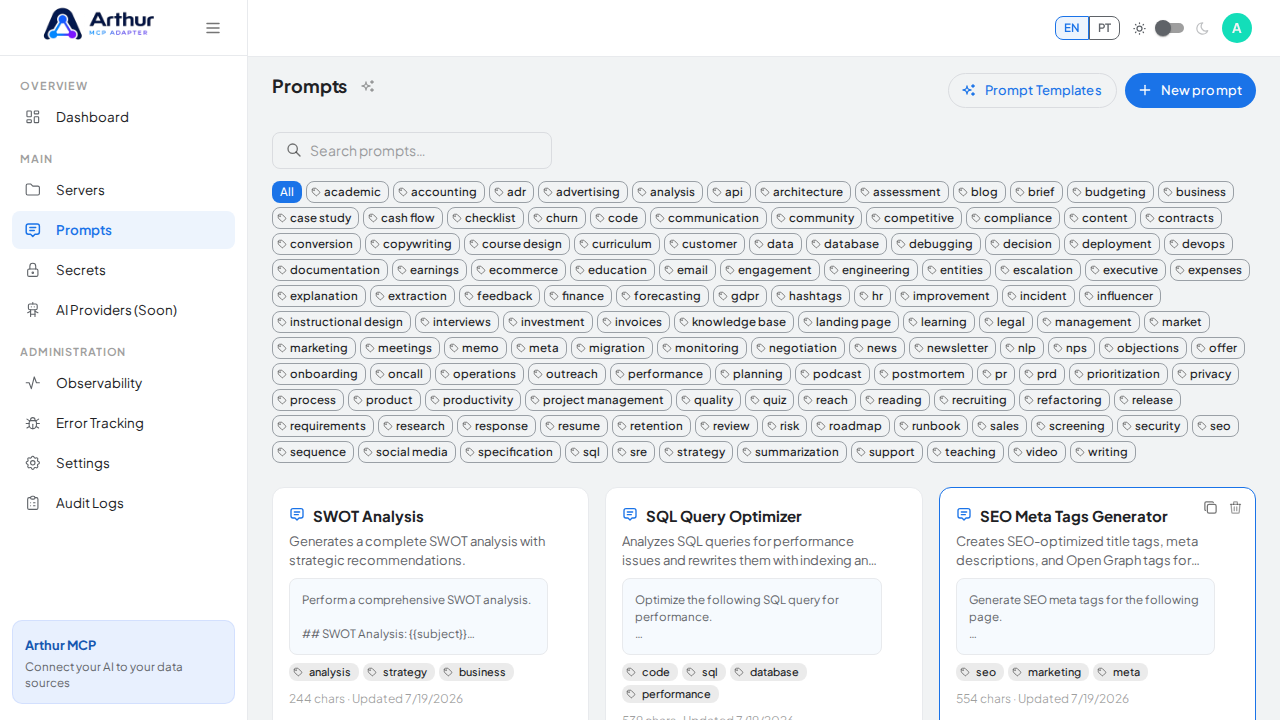Click the strategy tag on SWOT card
The height and width of the screenshot is (720, 1280).
397,672
